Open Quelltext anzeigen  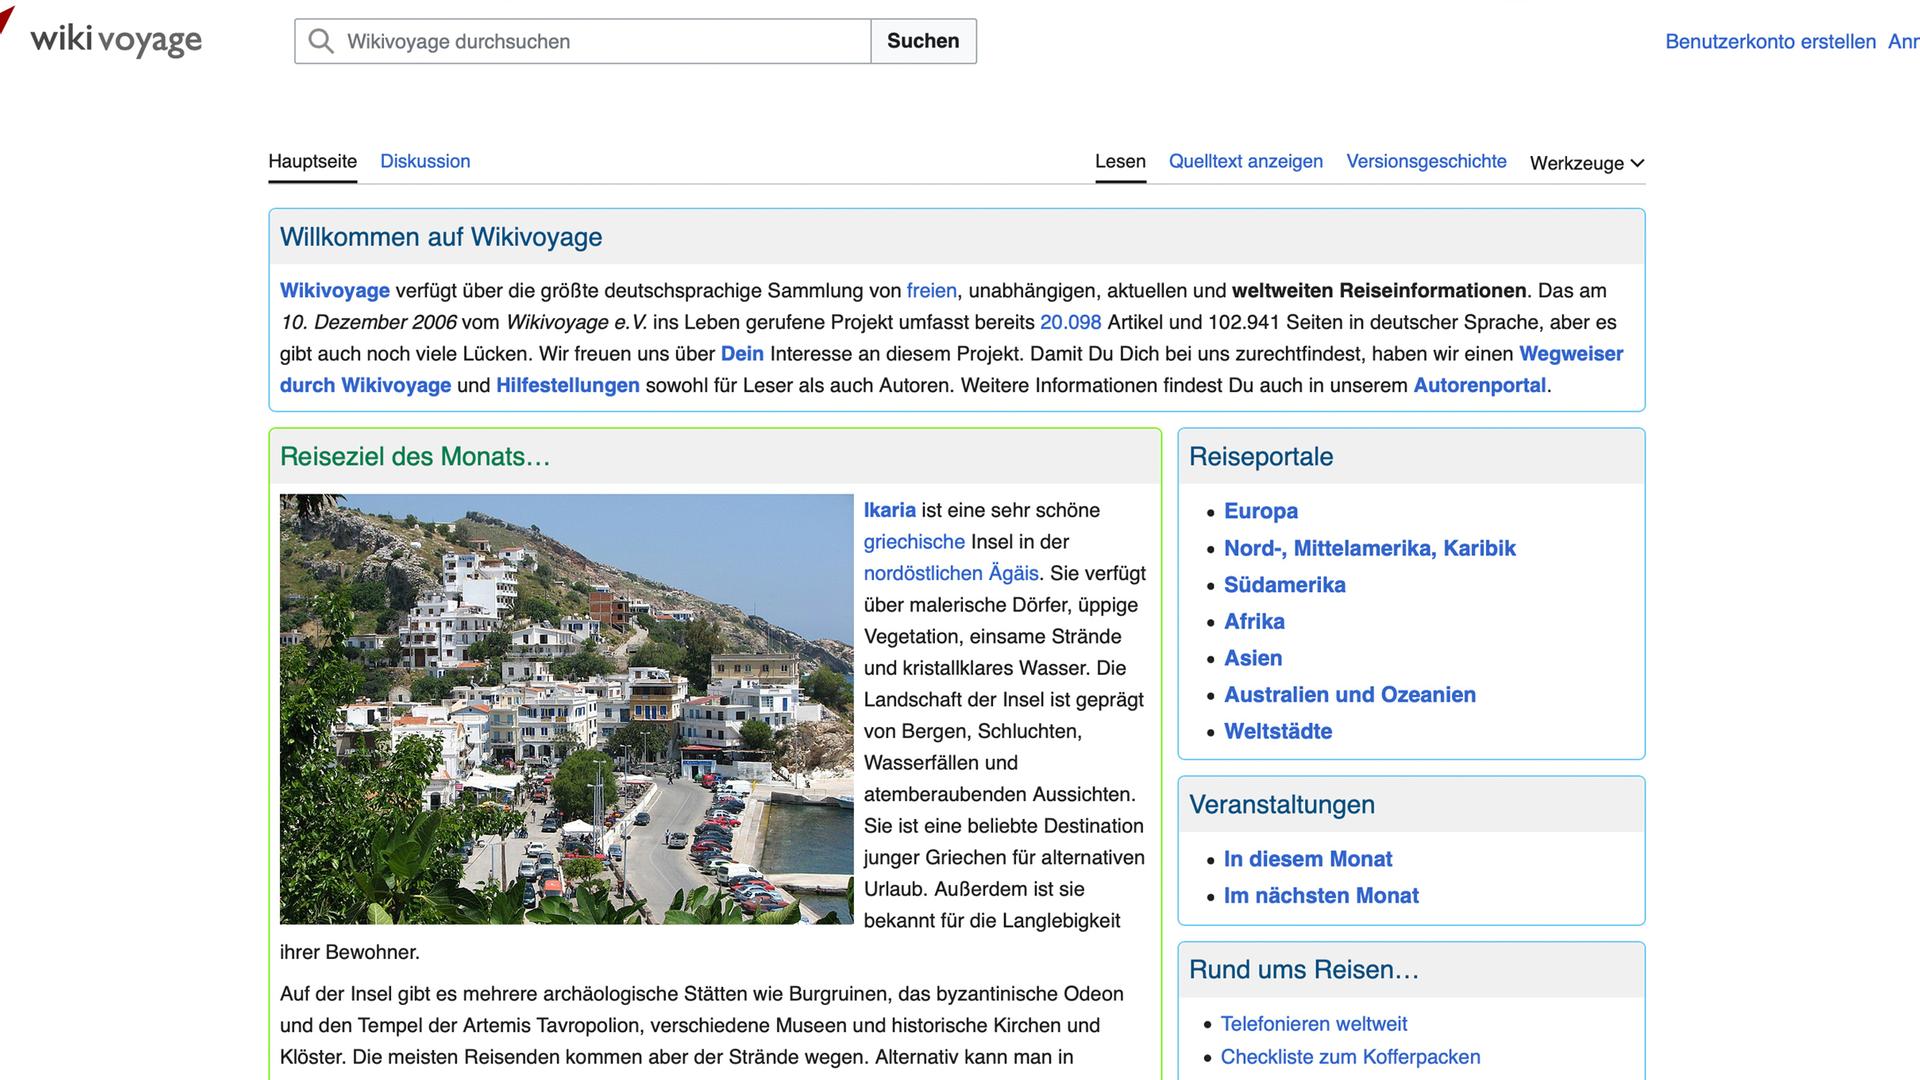(1245, 161)
